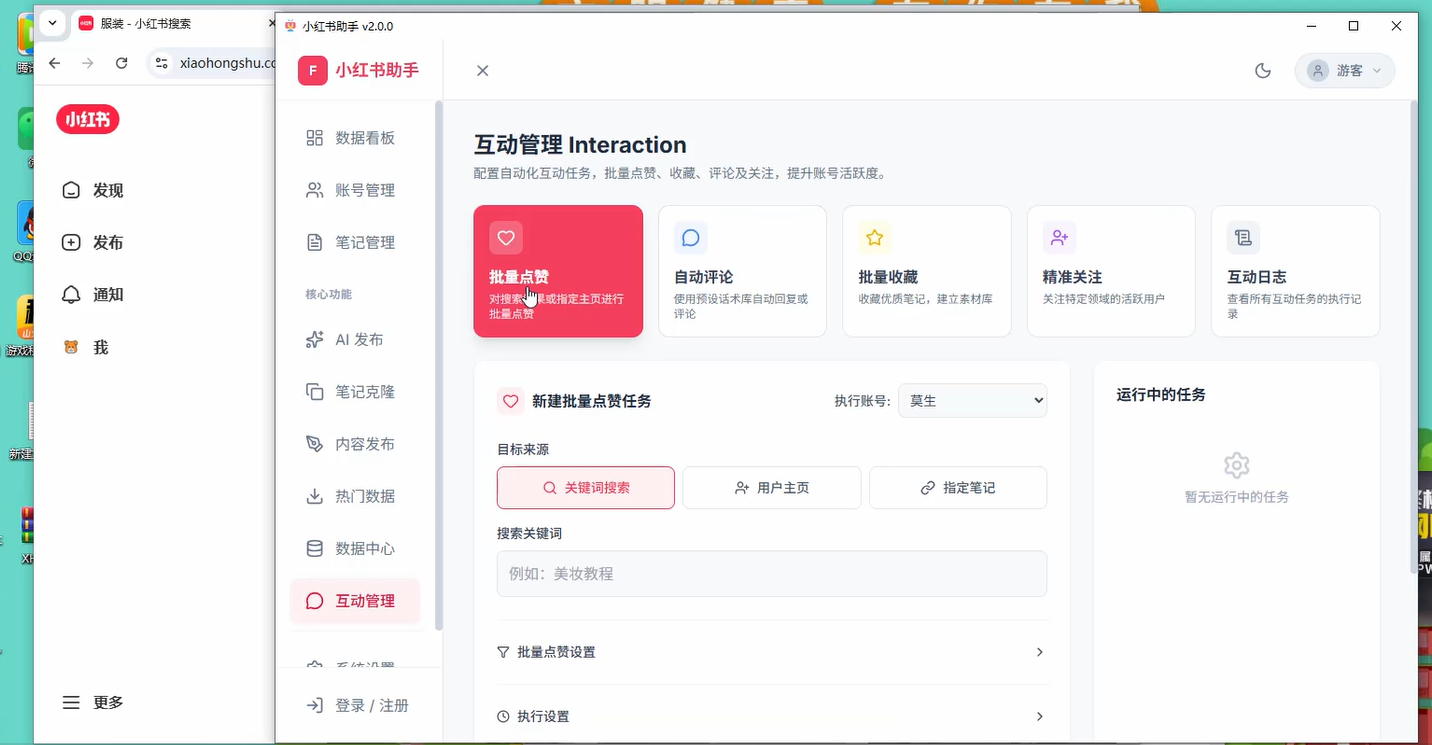Open the 数据中心 data center
The image size is (1432, 745).
point(358,548)
